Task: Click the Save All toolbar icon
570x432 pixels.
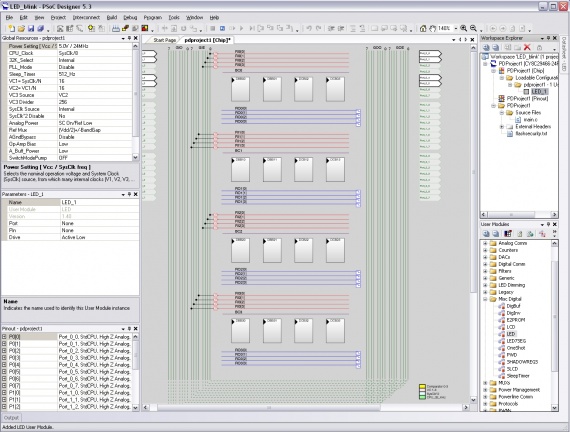Action: [40, 28]
